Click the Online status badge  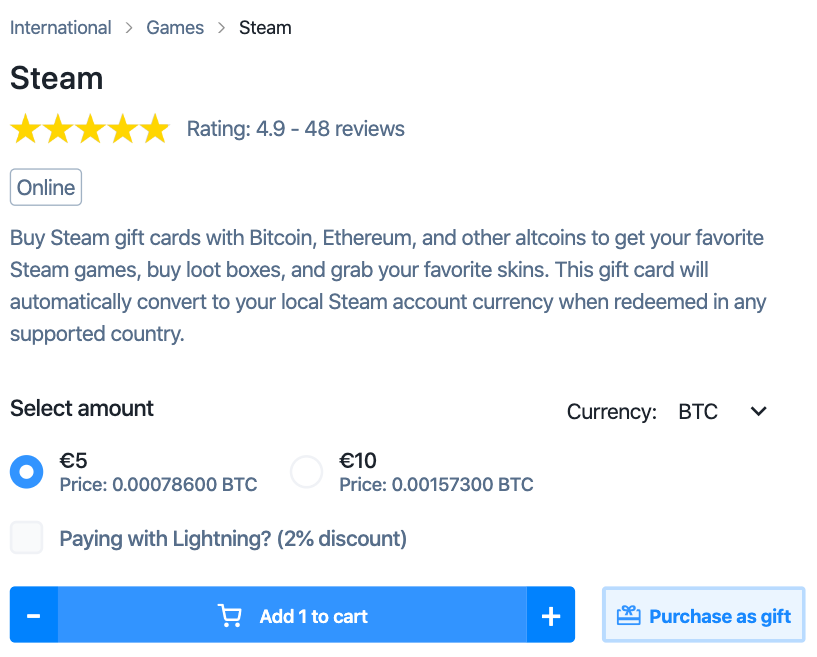pyautogui.click(x=46, y=187)
